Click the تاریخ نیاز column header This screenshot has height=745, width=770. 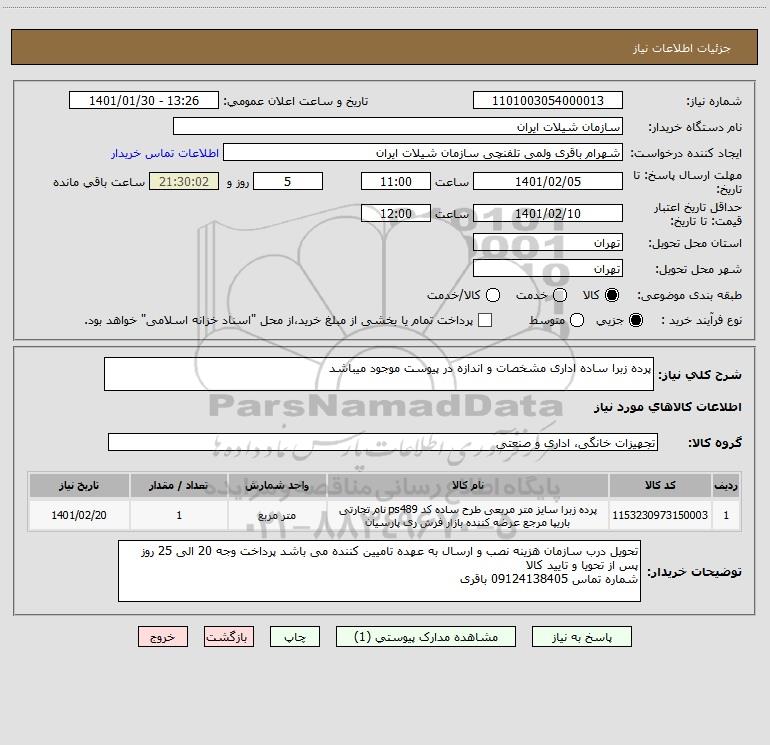pos(79,485)
